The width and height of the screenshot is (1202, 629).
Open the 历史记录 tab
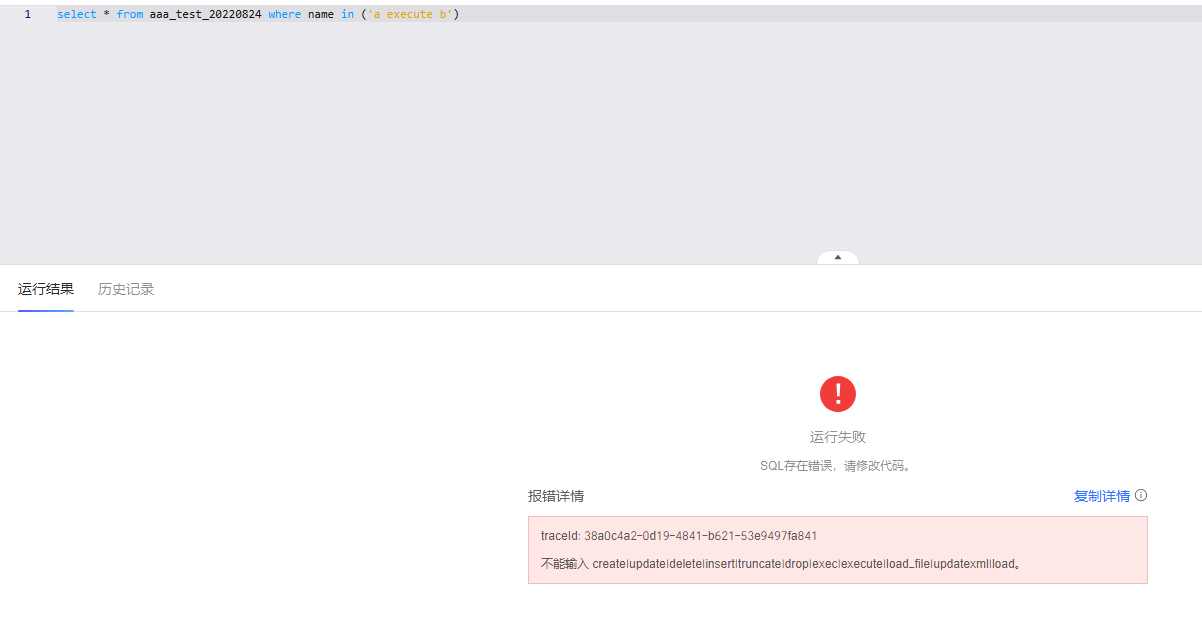tap(126, 289)
